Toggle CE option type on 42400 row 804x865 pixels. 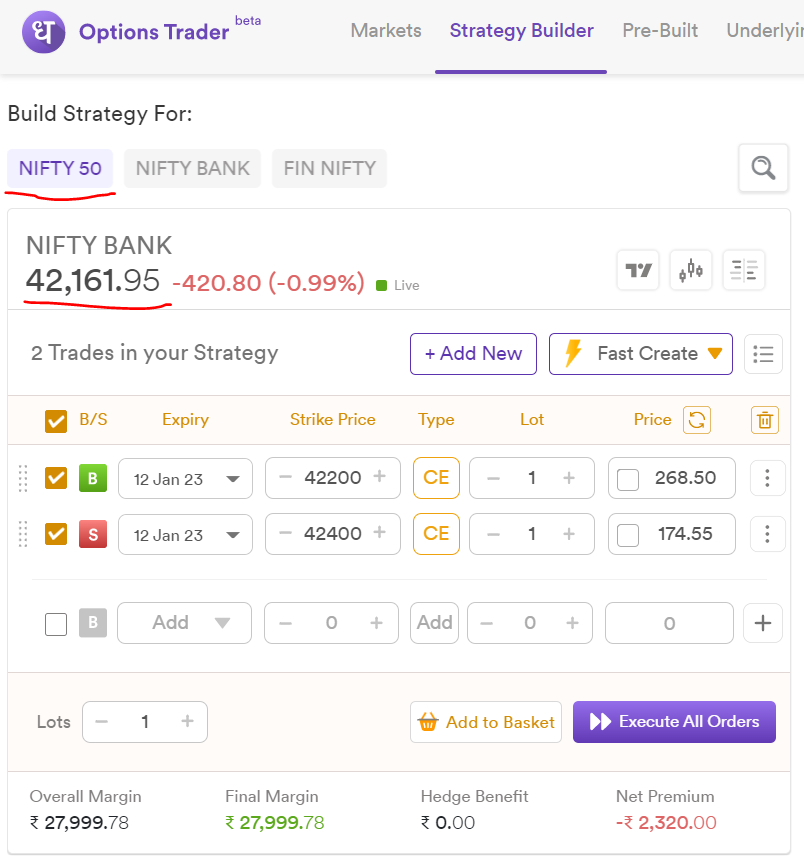pyautogui.click(x=436, y=534)
